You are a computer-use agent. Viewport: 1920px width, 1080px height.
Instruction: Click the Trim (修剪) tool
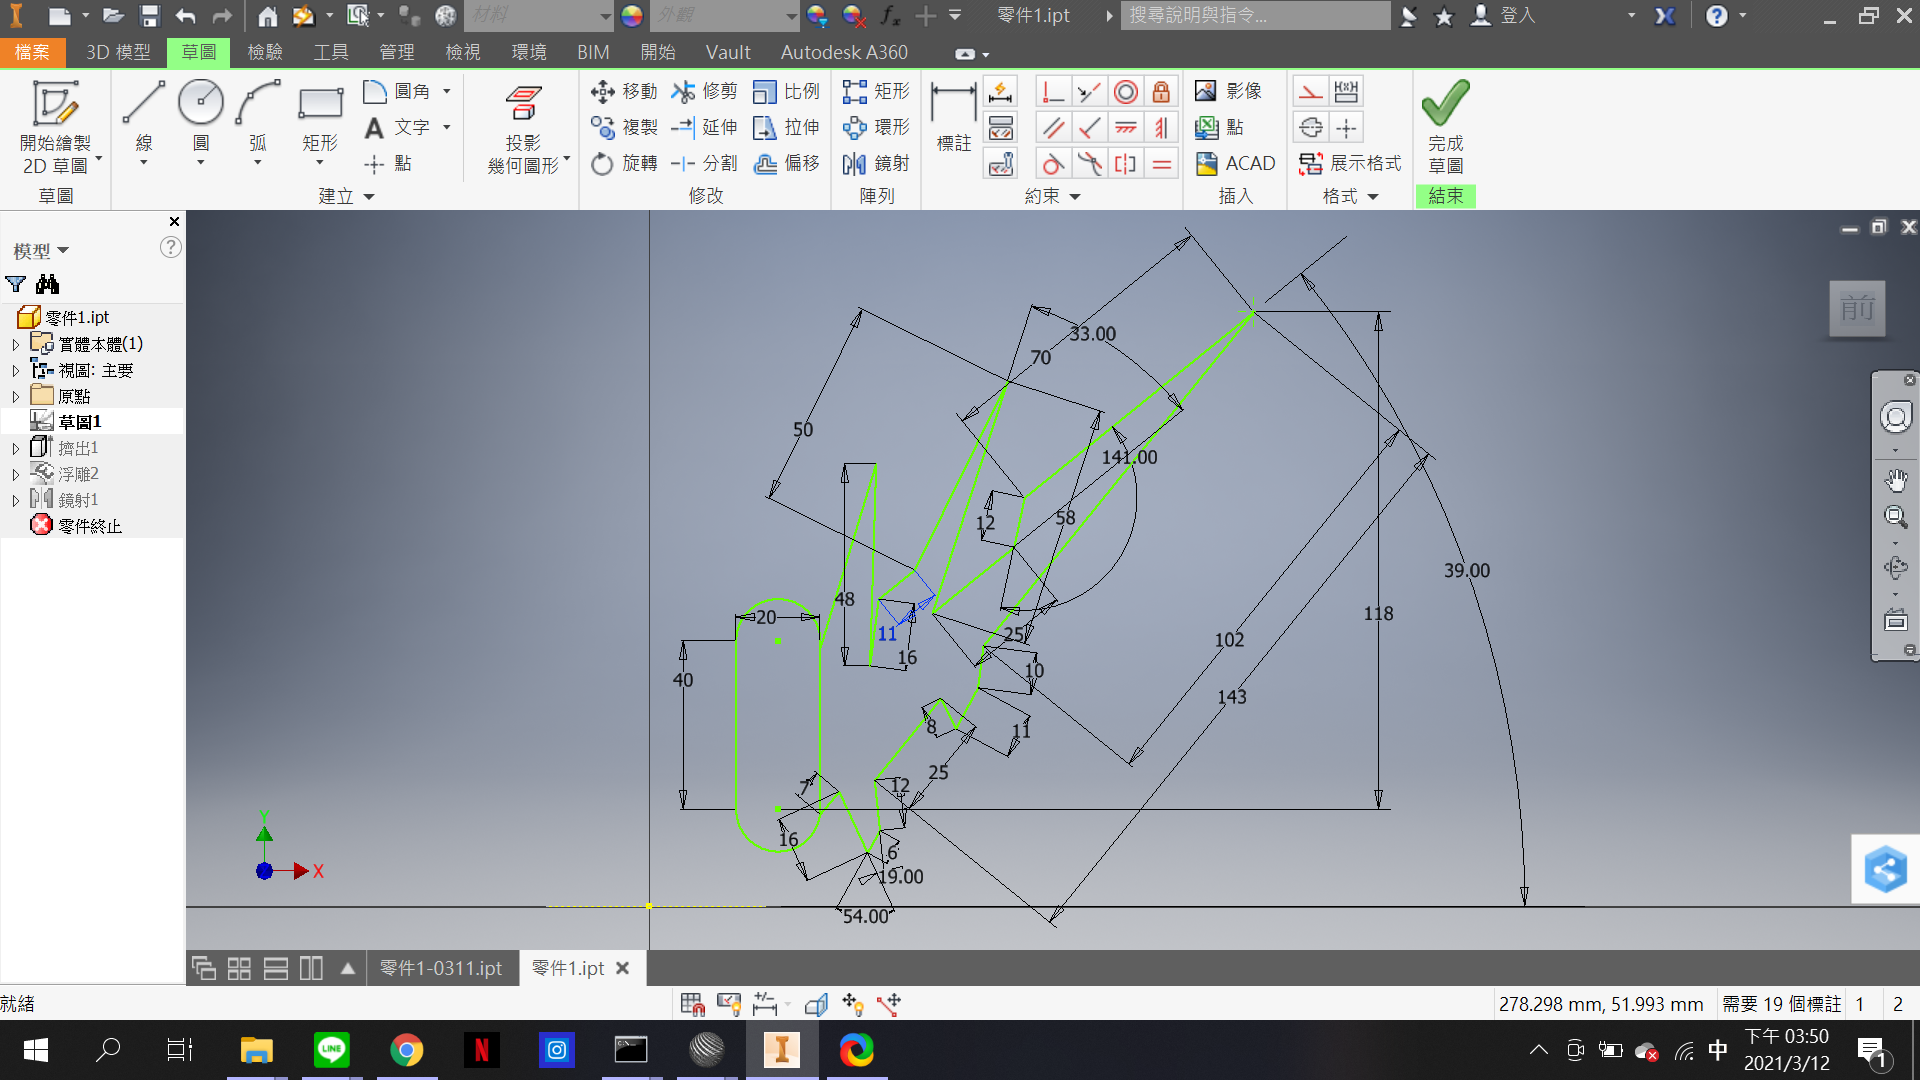[705, 91]
